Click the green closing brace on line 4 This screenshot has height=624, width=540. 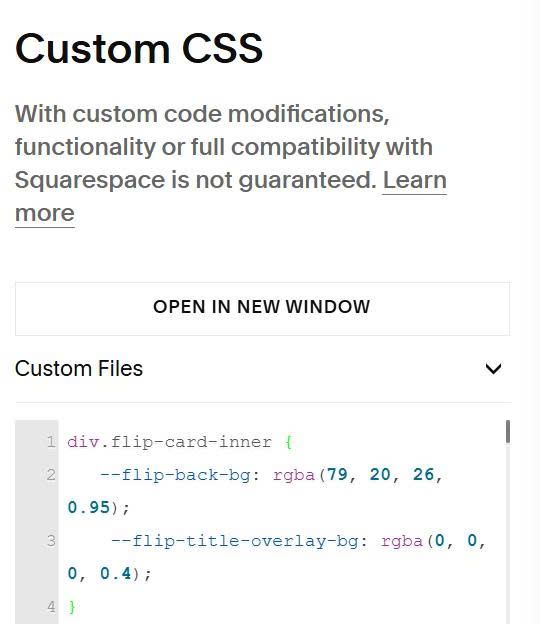point(72,607)
